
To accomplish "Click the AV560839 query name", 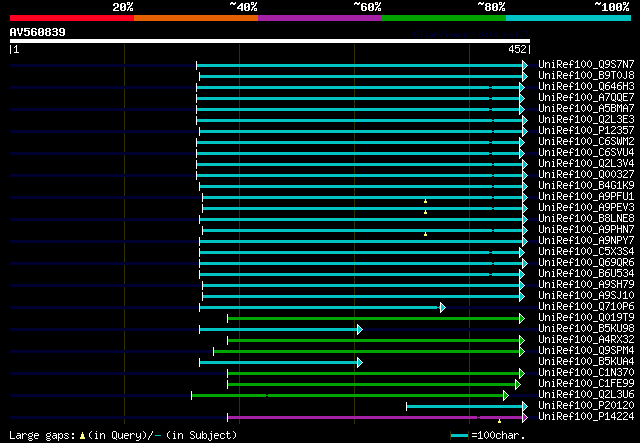I will click(x=38, y=32).
